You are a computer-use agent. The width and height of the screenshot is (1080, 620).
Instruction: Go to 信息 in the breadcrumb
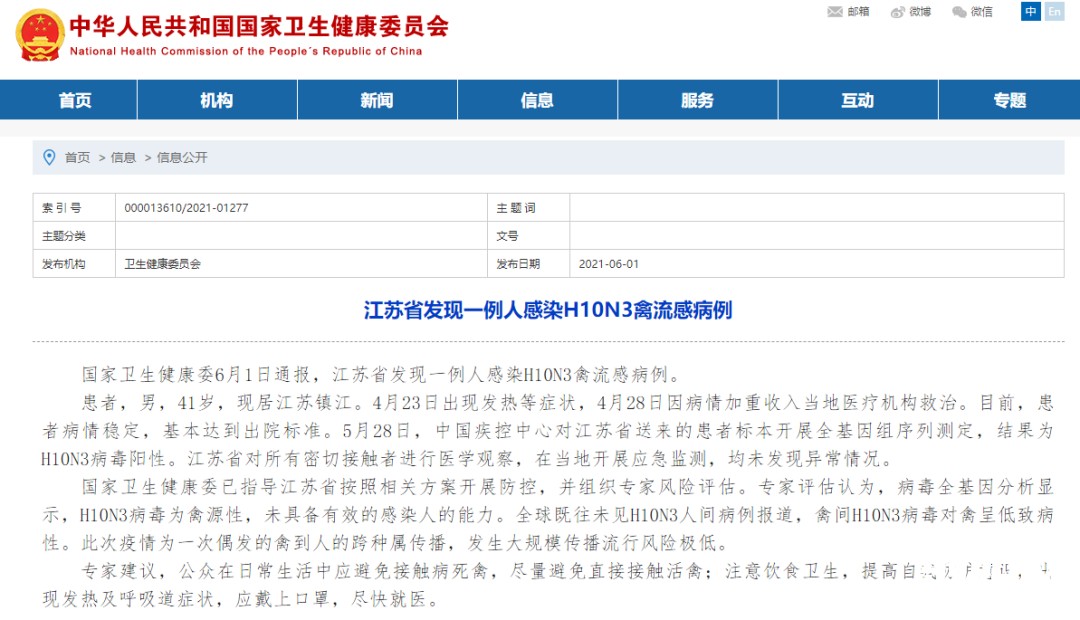click(123, 158)
